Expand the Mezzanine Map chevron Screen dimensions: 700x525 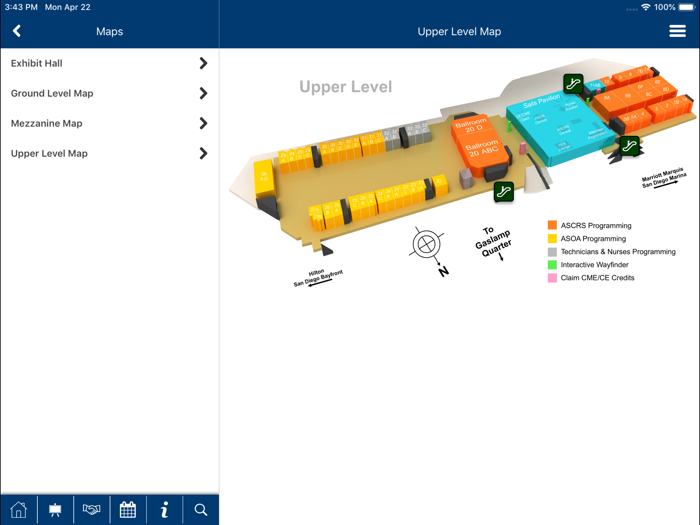click(x=203, y=123)
